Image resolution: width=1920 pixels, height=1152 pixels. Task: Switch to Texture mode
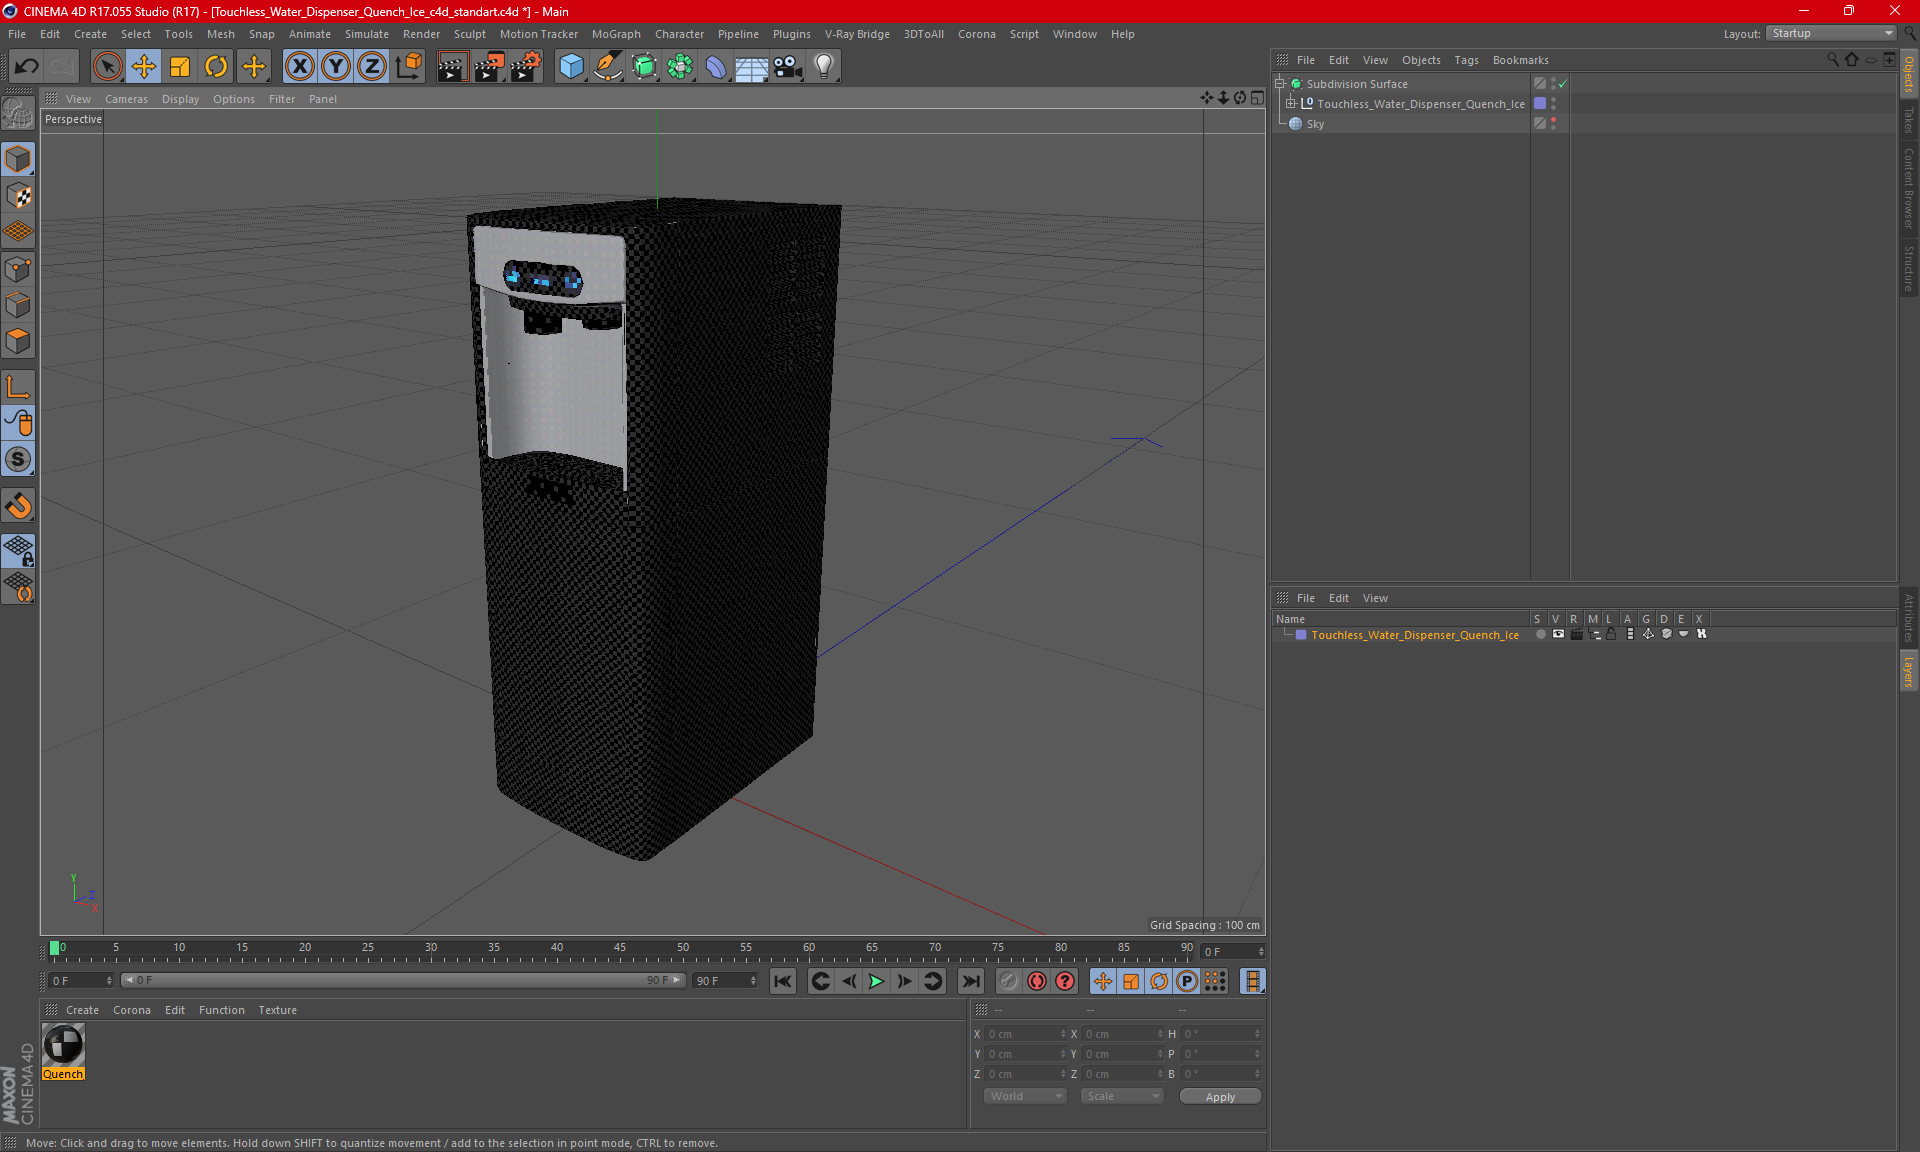pyautogui.click(x=18, y=196)
